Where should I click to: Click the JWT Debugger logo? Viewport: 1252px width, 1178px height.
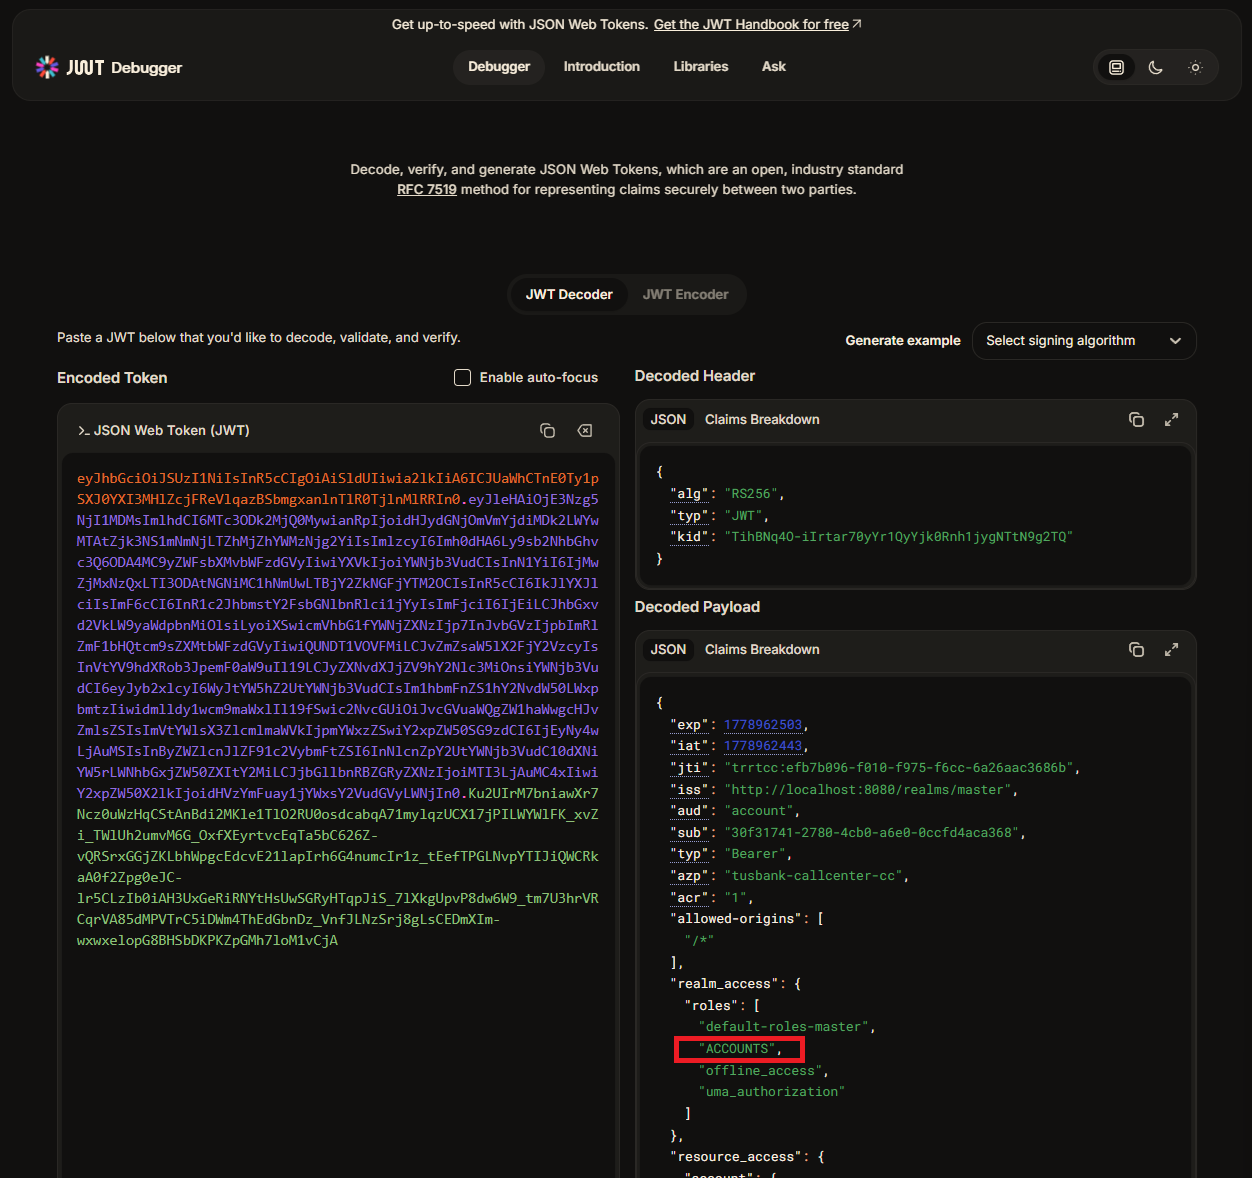109,67
